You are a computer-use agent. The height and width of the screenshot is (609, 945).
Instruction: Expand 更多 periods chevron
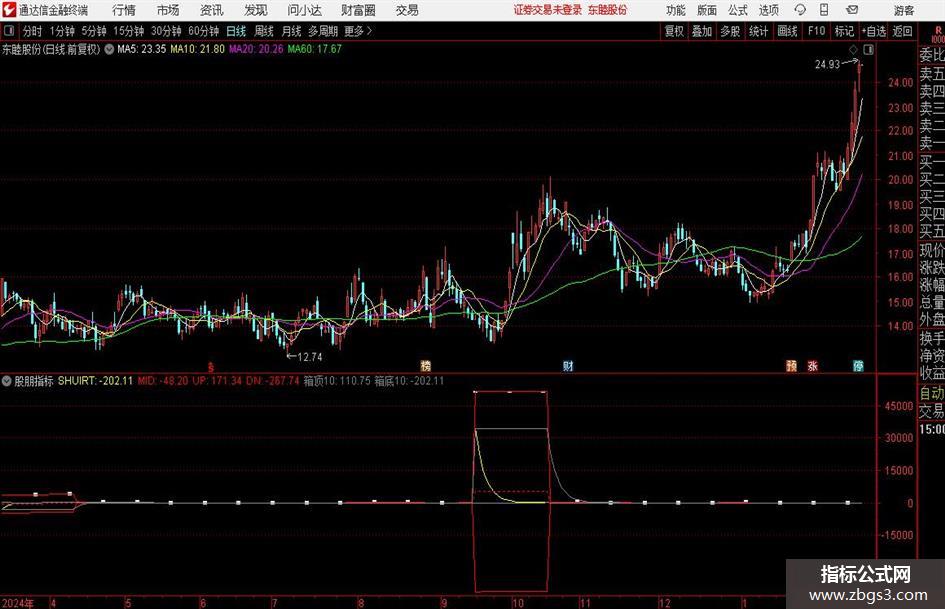369,31
